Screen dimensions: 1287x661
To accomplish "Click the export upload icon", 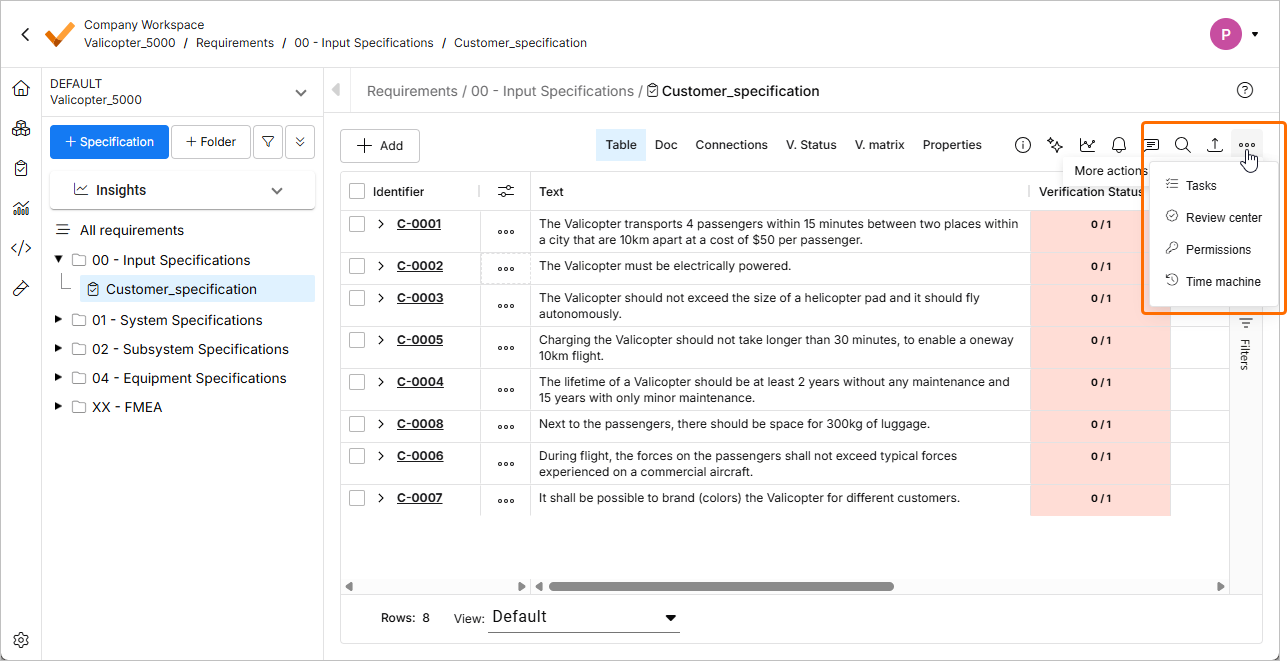I will pos(1214,145).
